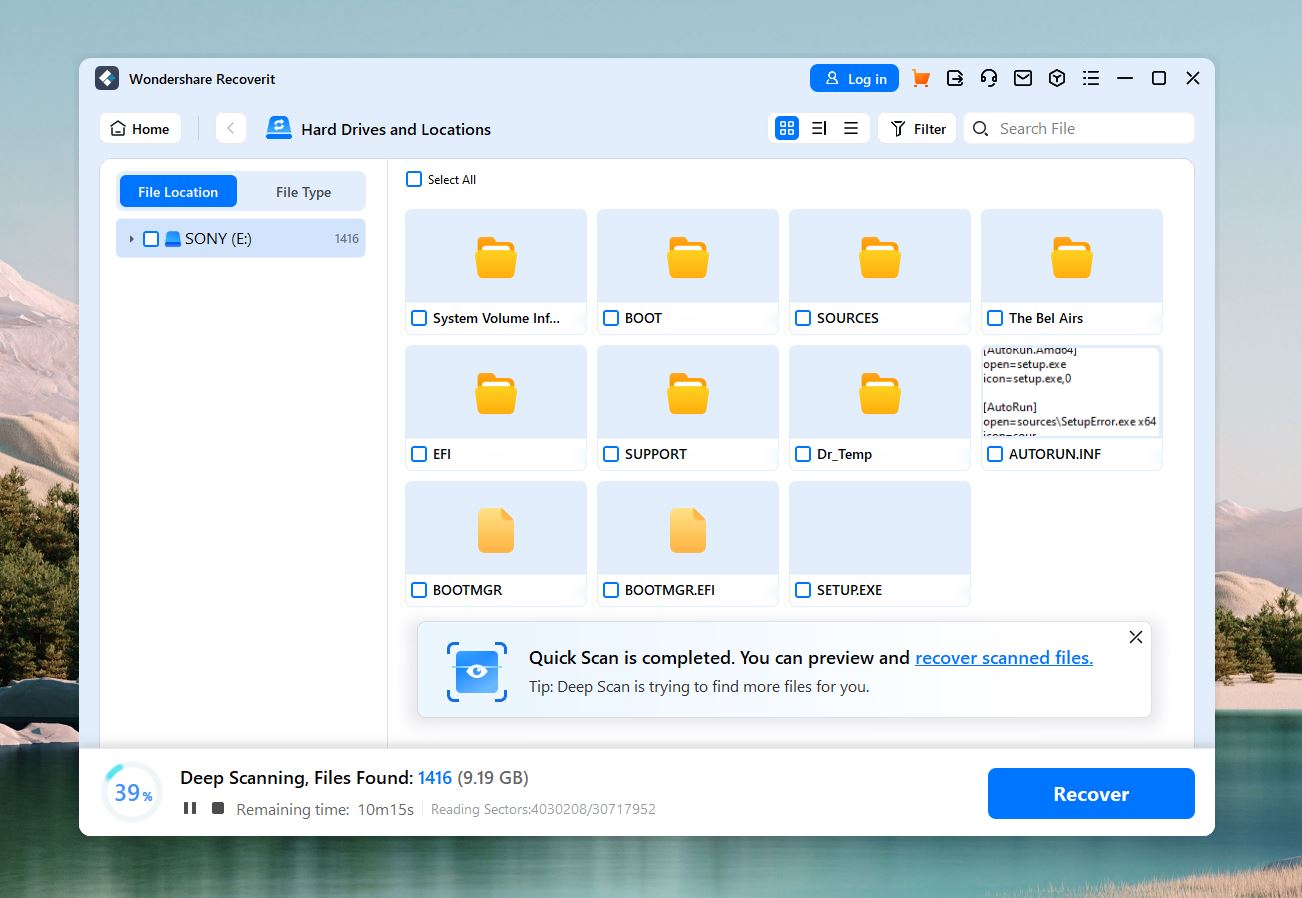Select the BOOTMGR.EFI file thumbnail
This screenshot has height=898, width=1302.
point(688,529)
